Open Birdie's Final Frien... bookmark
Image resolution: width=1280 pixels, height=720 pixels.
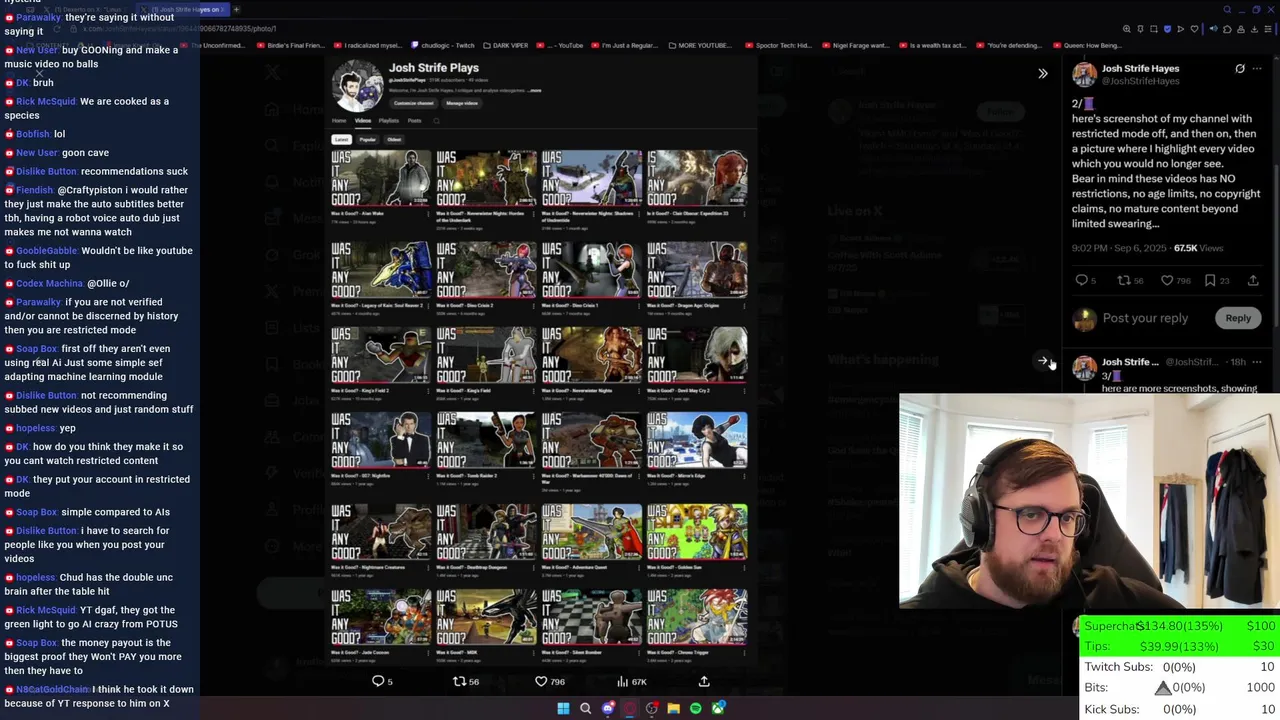click(x=291, y=45)
